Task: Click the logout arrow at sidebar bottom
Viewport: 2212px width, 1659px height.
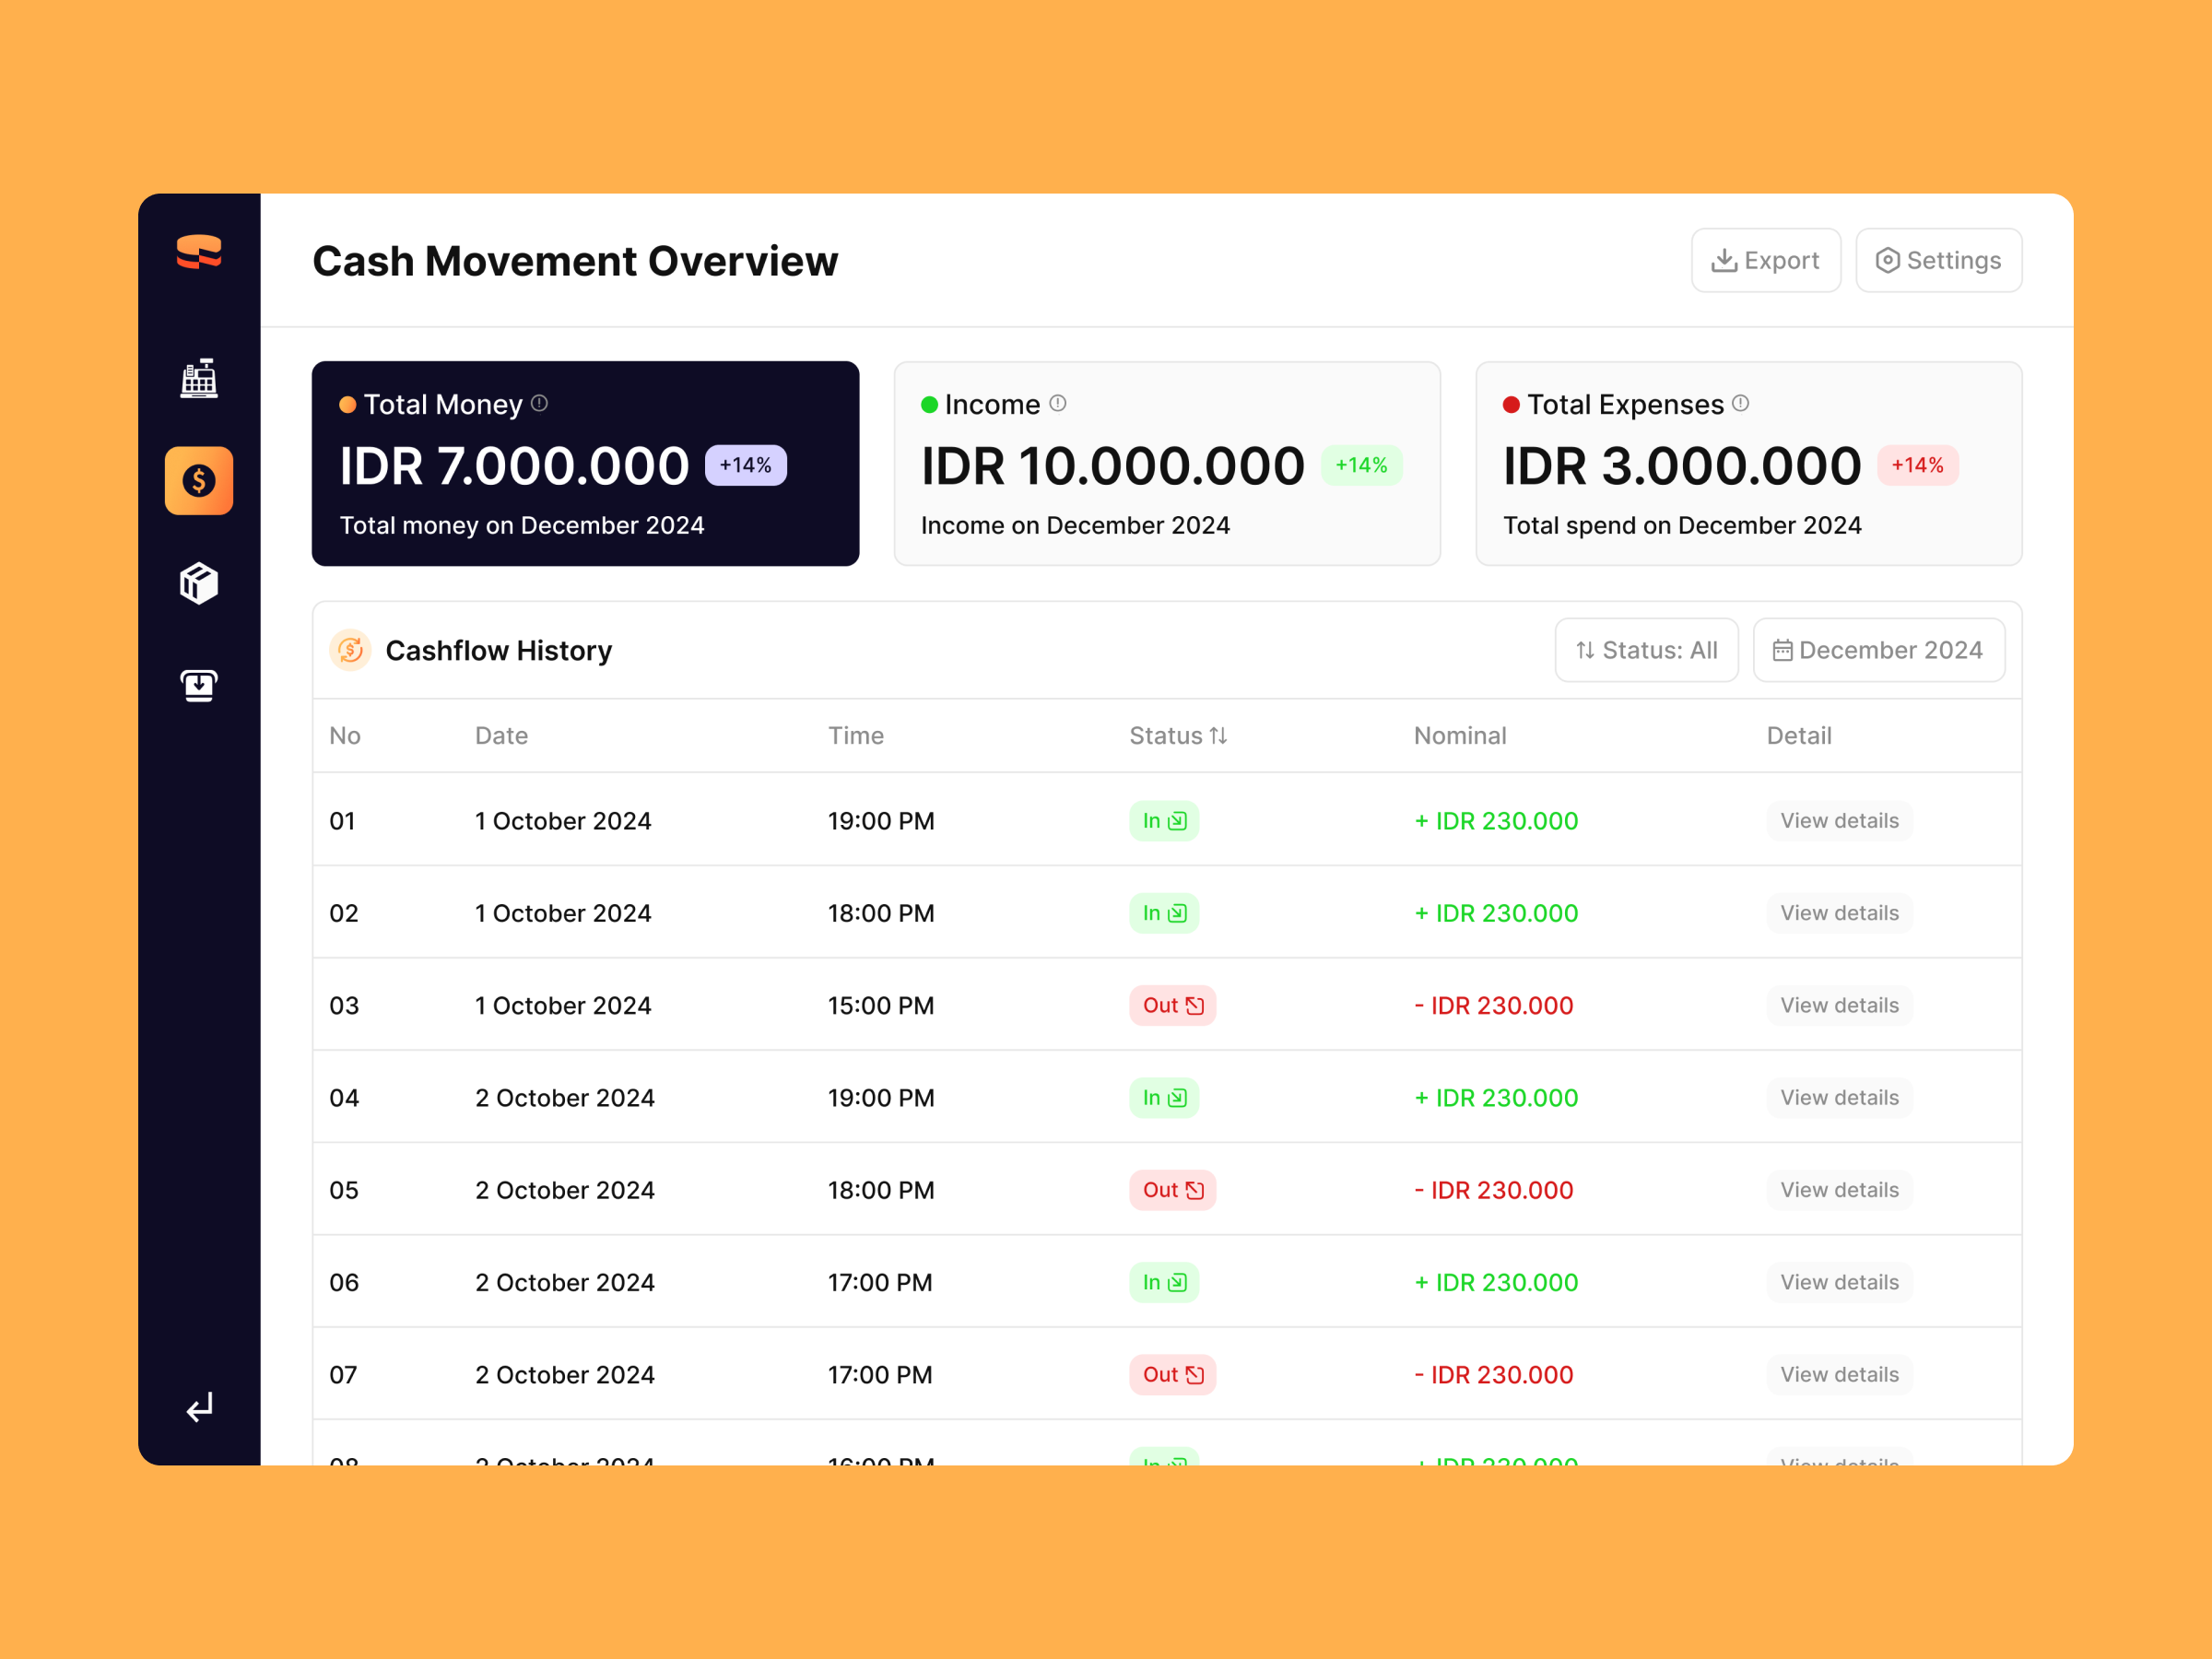Action: point(199,1407)
